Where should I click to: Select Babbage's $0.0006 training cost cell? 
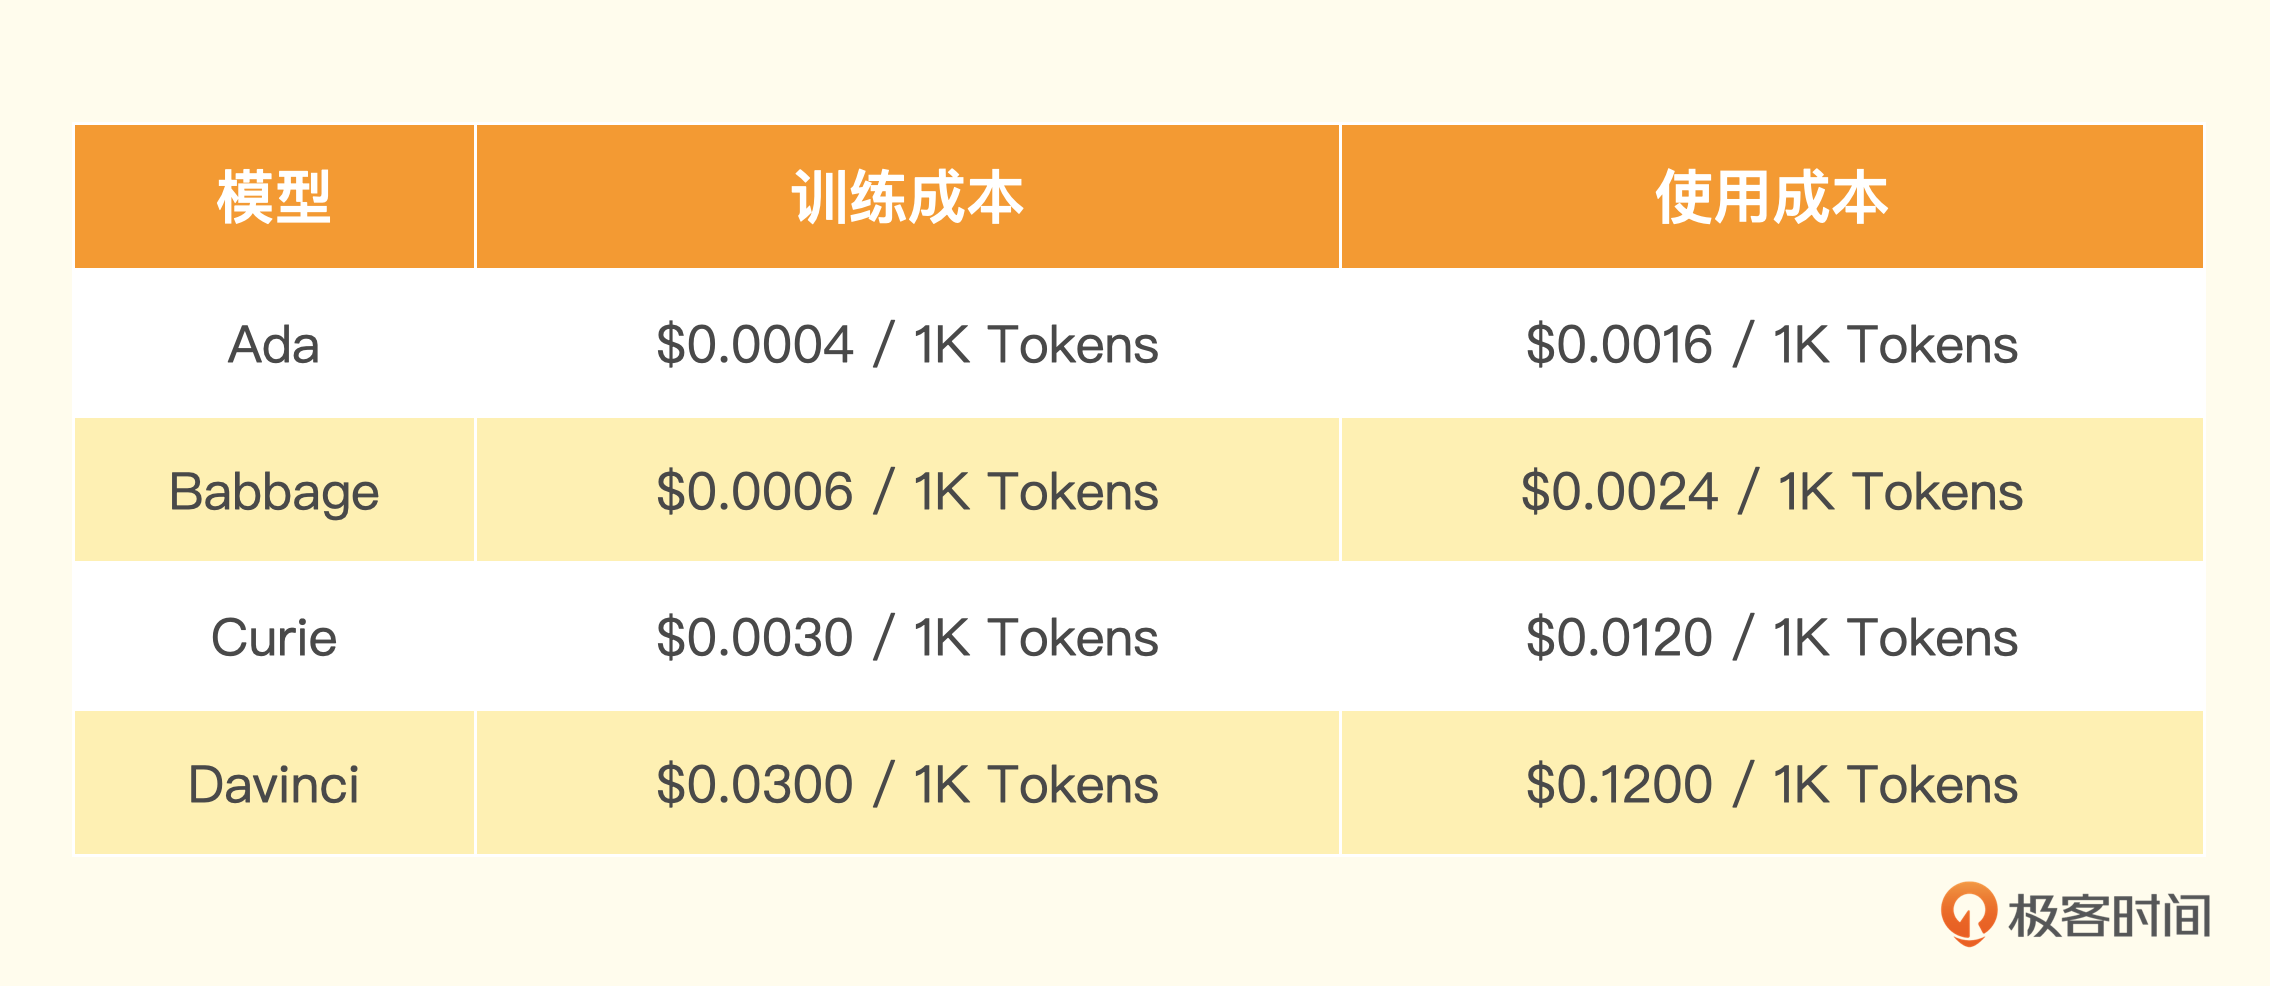tap(907, 492)
